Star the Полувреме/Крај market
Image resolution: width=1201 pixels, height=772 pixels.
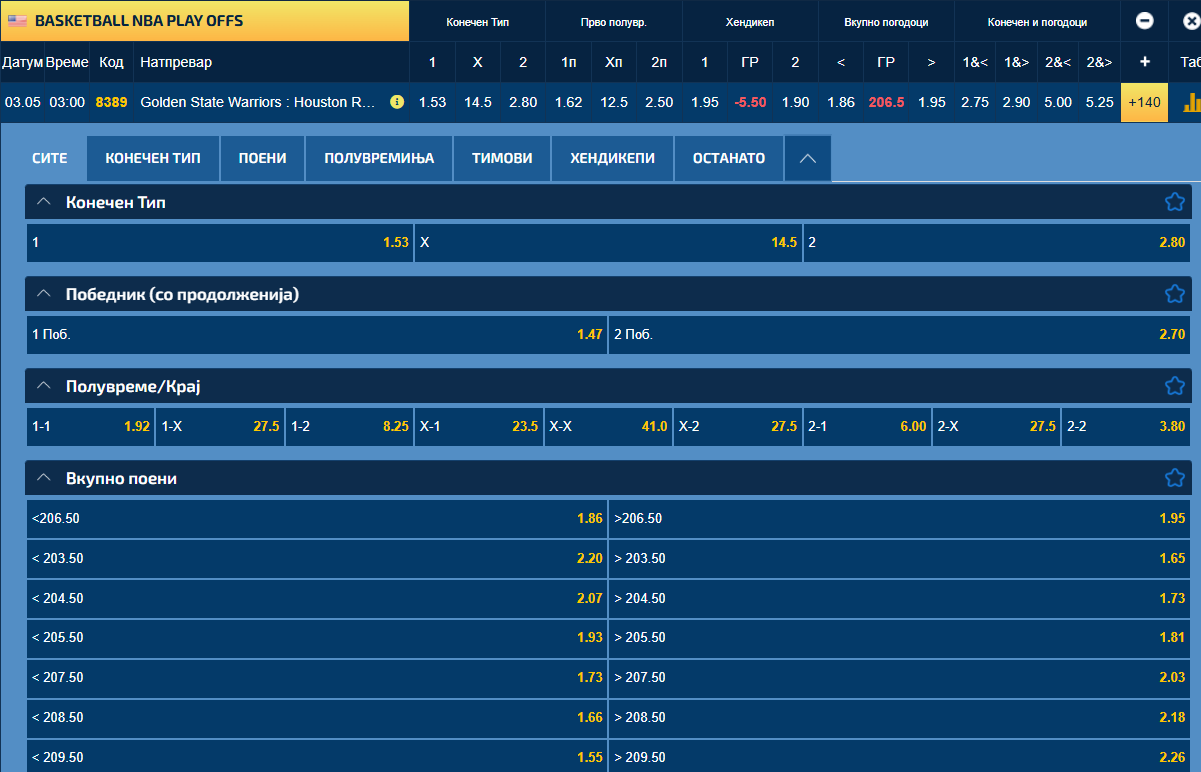[1174, 386]
